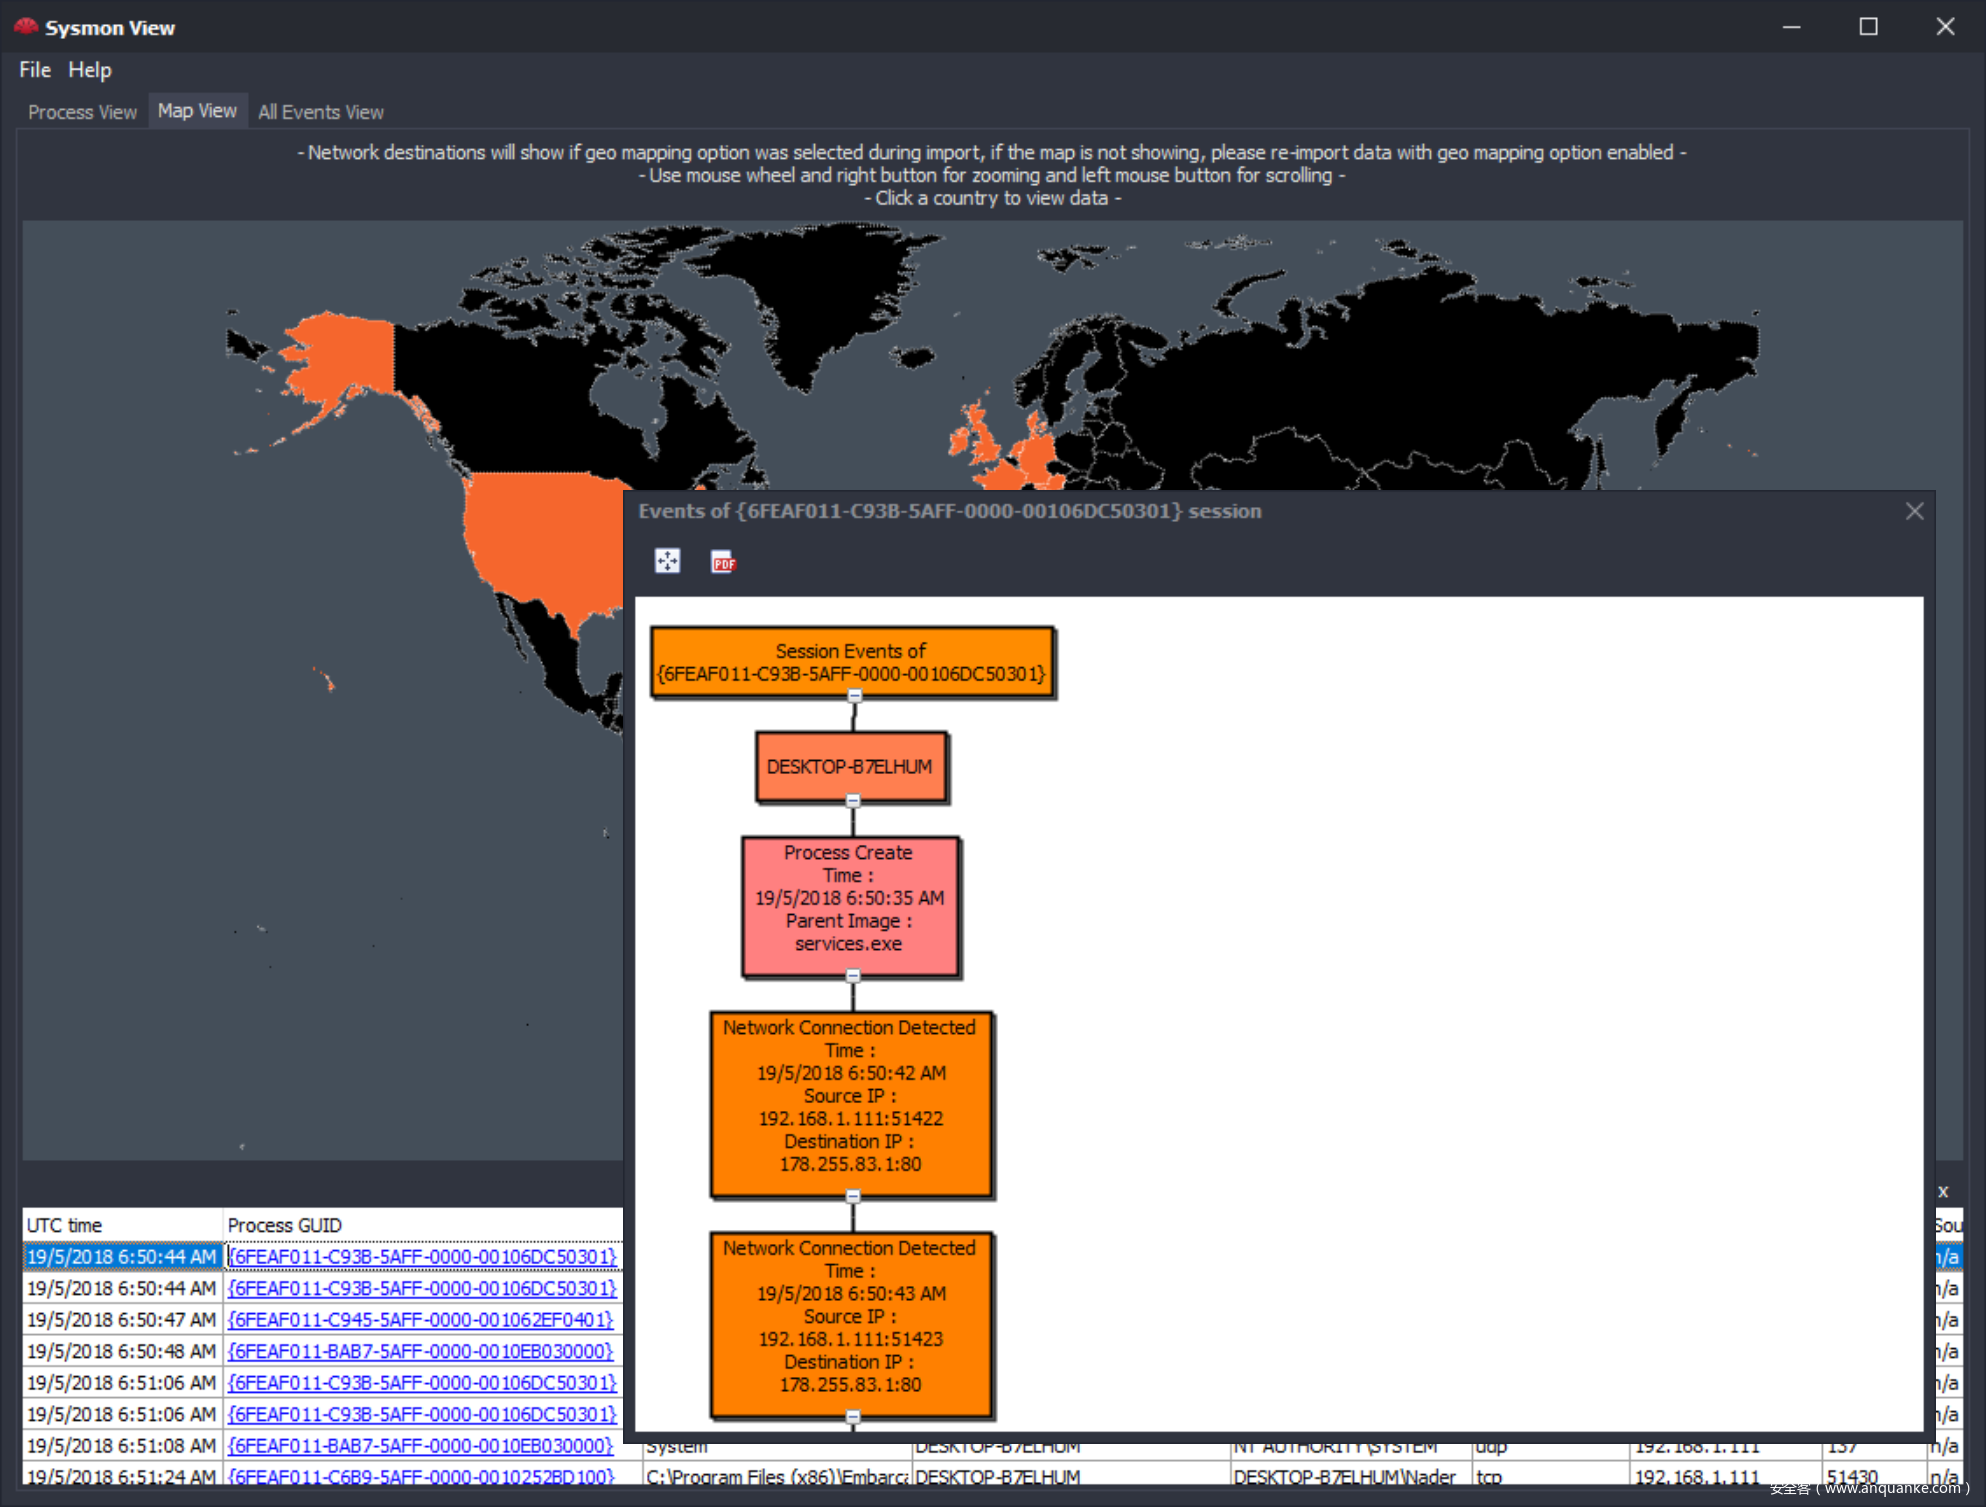
Task: Click the Sysmon View app logo
Action: tap(26, 27)
